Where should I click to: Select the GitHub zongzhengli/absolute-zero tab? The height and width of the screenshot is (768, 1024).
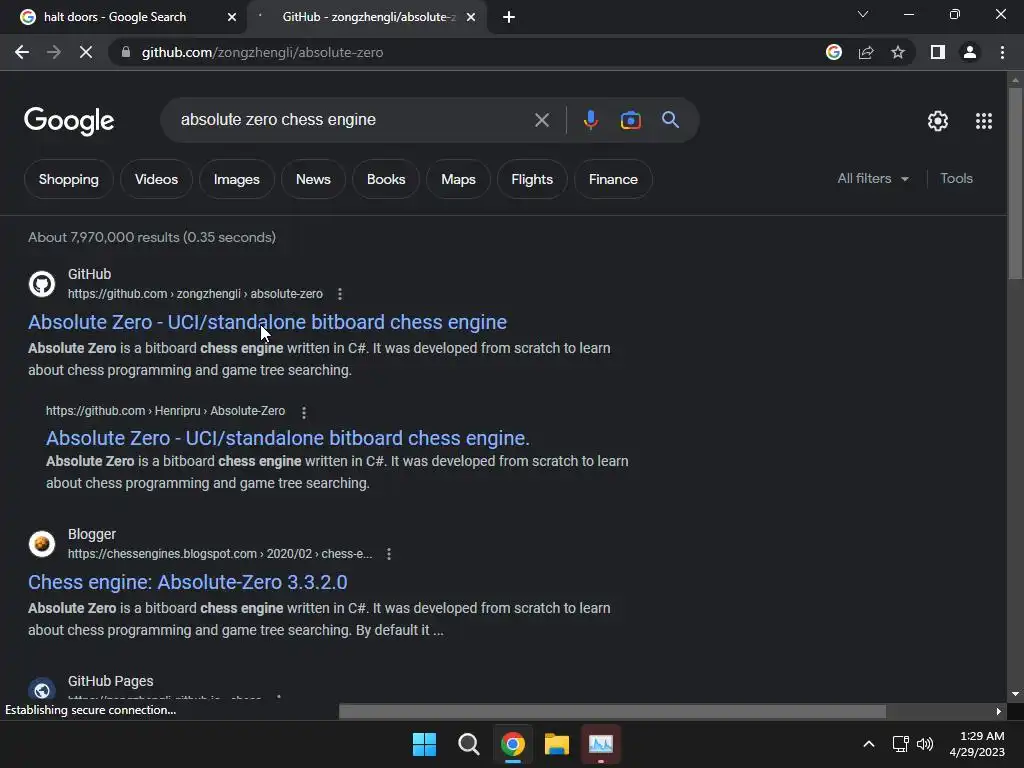[366, 17]
